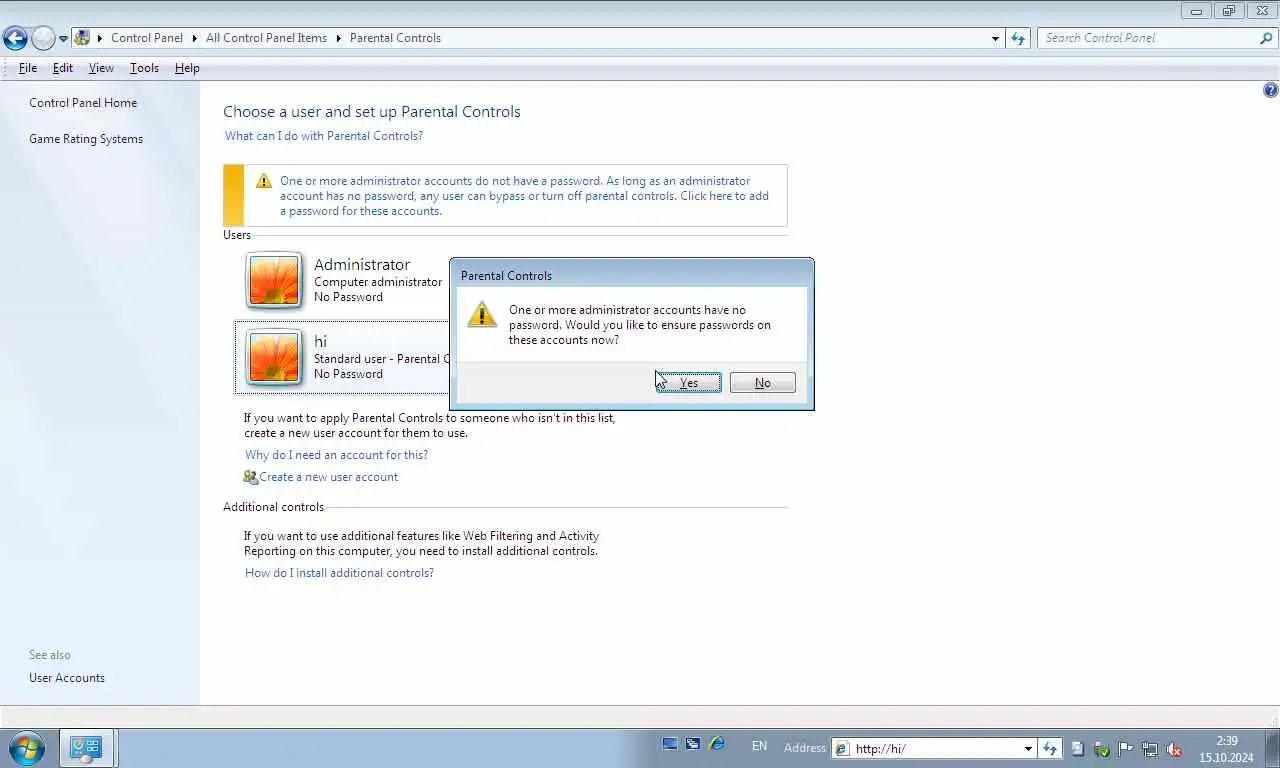Go to All Control Panel Items breadcrumb
1280x768 pixels.
click(266, 38)
